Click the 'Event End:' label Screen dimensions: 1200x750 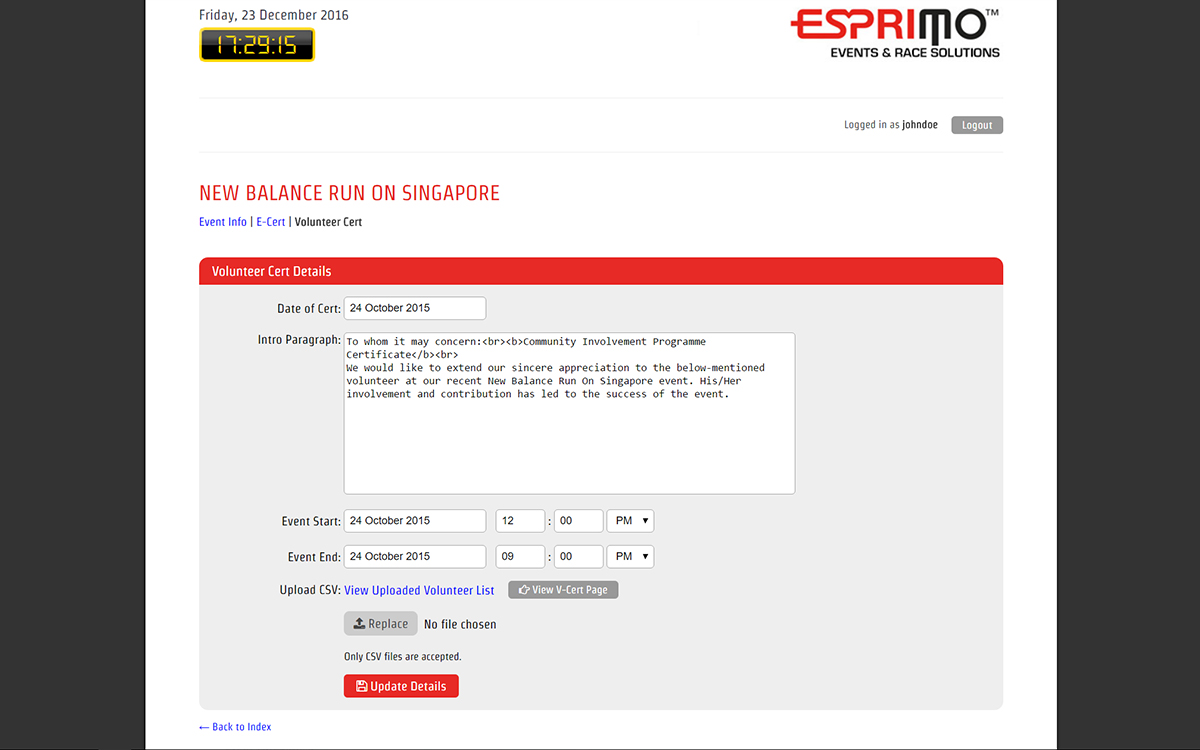coord(314,557)
